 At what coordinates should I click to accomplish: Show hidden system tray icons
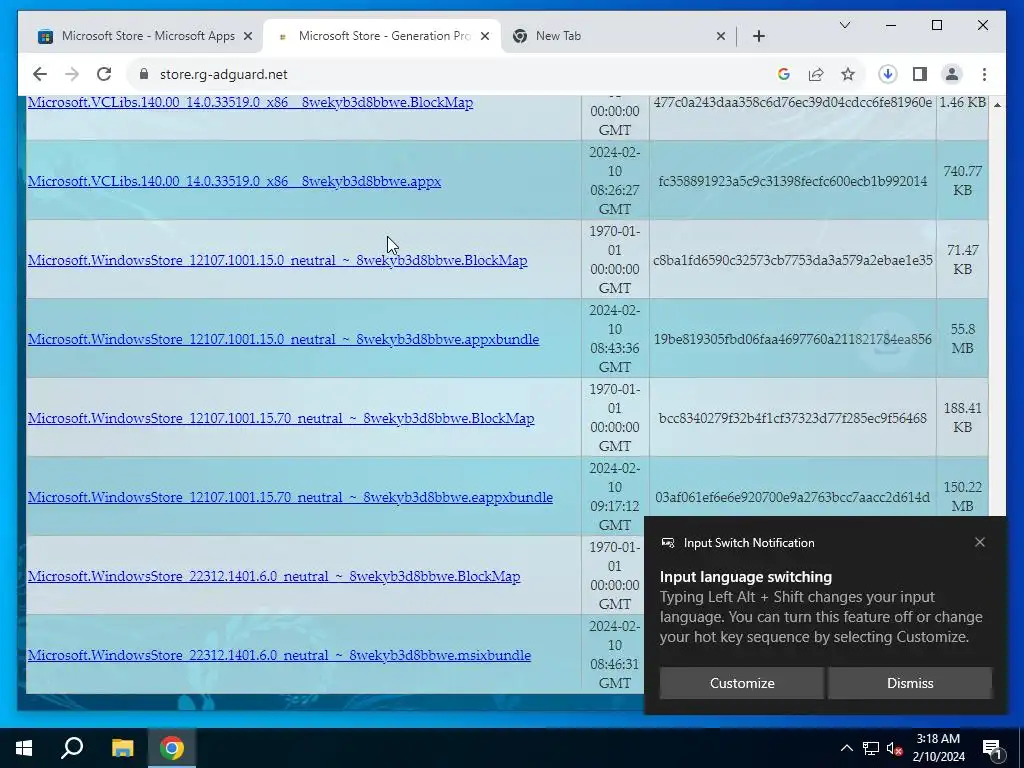[846, 748]
